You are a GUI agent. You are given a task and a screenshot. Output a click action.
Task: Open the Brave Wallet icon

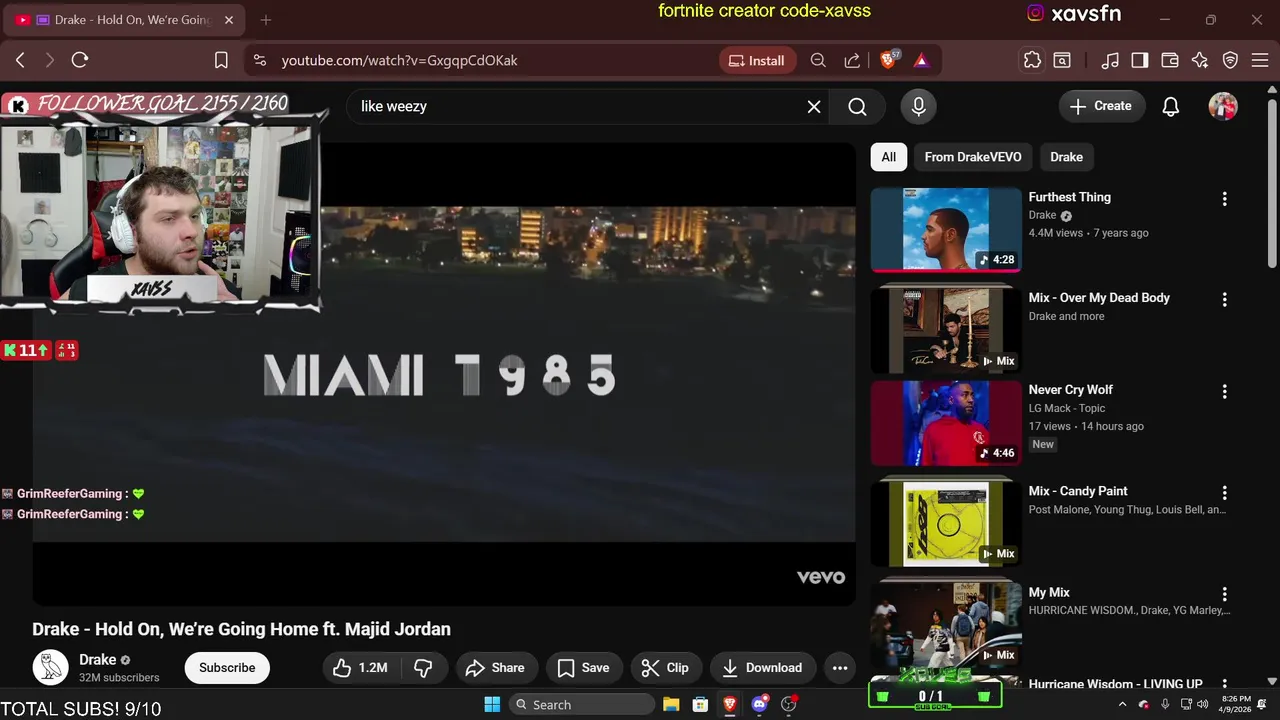tap(1169, 60)
